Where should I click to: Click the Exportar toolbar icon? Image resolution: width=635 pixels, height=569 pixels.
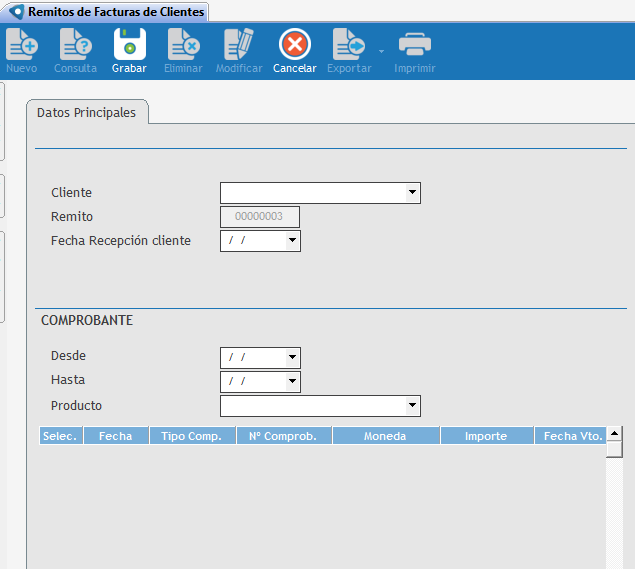(x=348, y=45)
